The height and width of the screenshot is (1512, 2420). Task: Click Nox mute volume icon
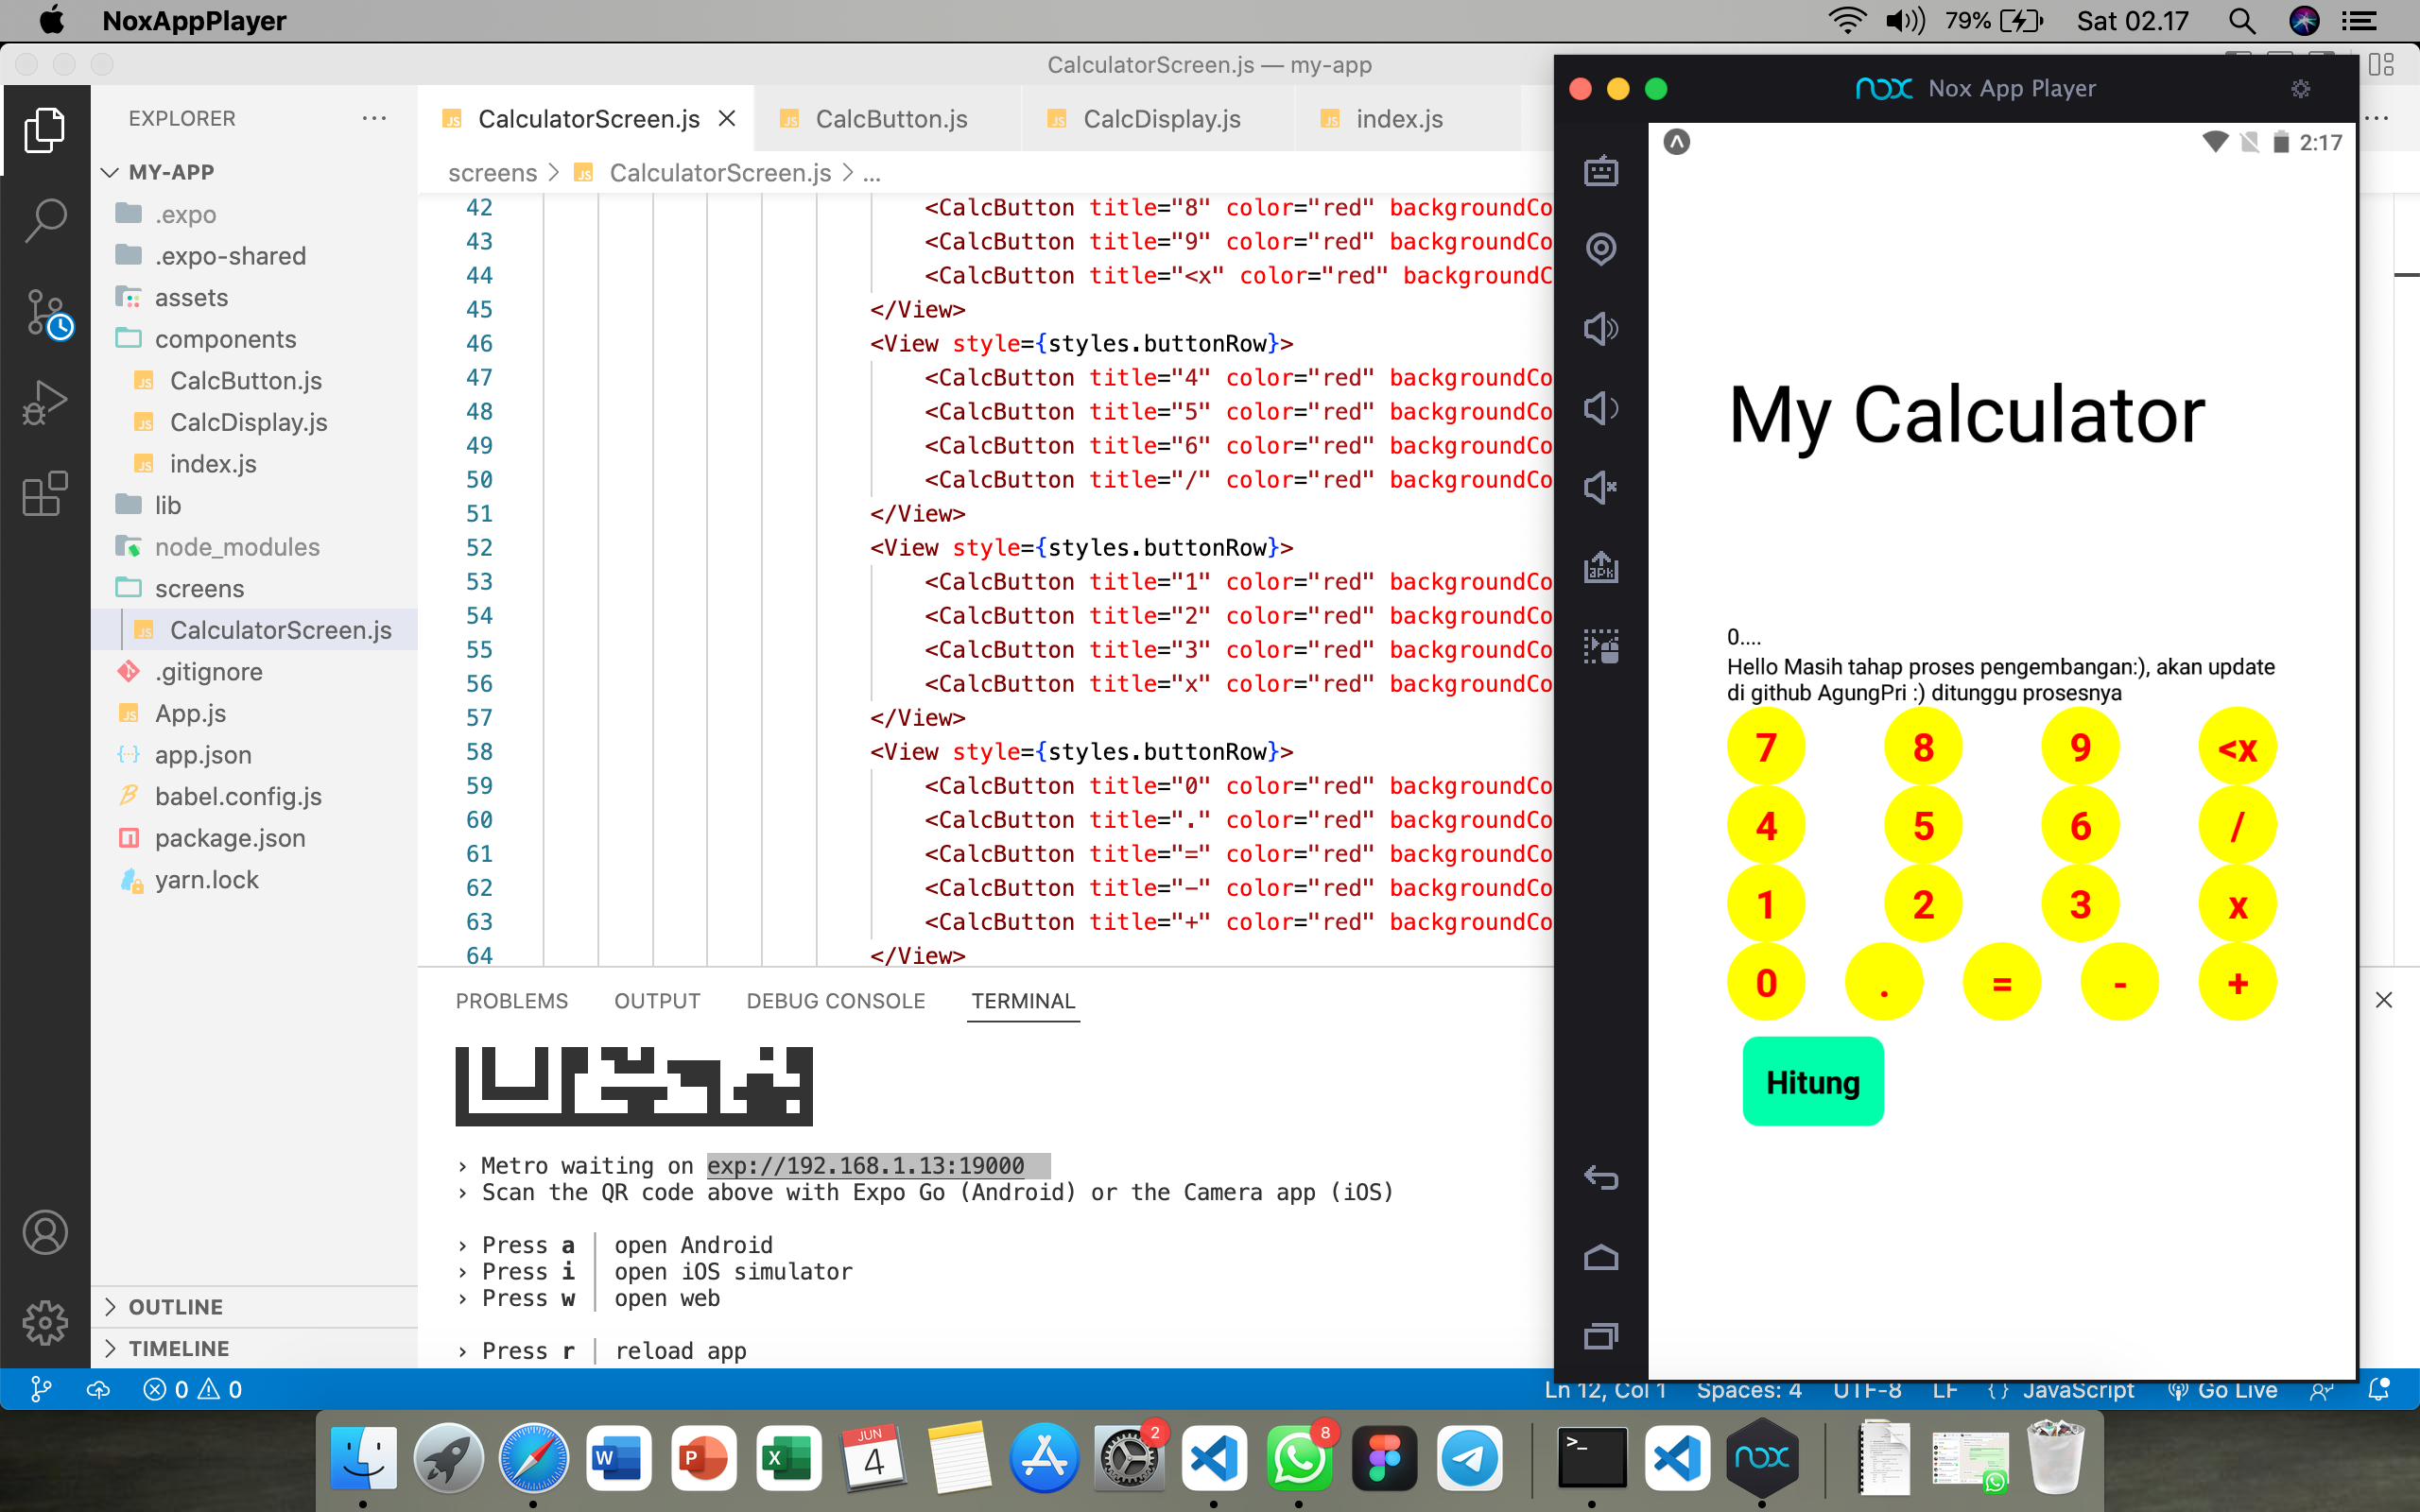pos(1601,488)
